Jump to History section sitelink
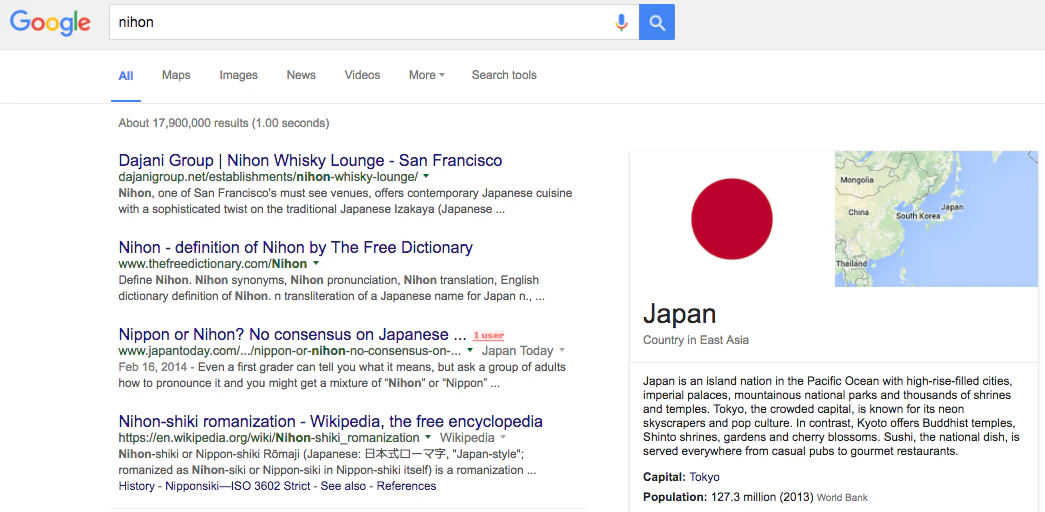1045x512 pixels. tap(137, 486)
